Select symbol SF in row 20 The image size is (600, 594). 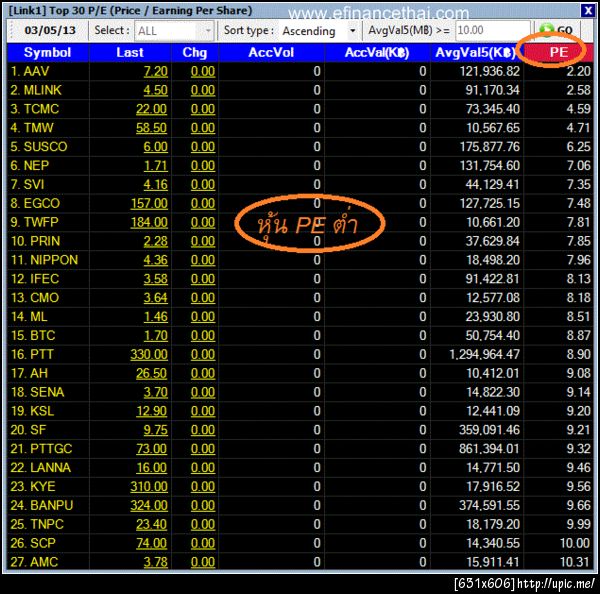click(x=38, y=430)
